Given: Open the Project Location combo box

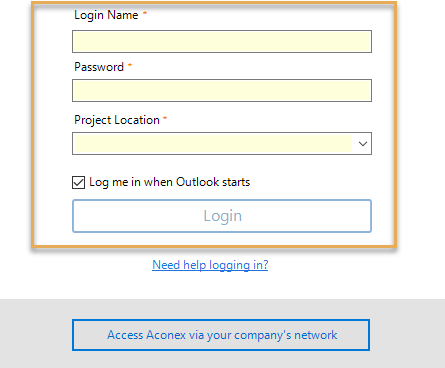Looking at the screenshot, I should [x=222, y=144].
